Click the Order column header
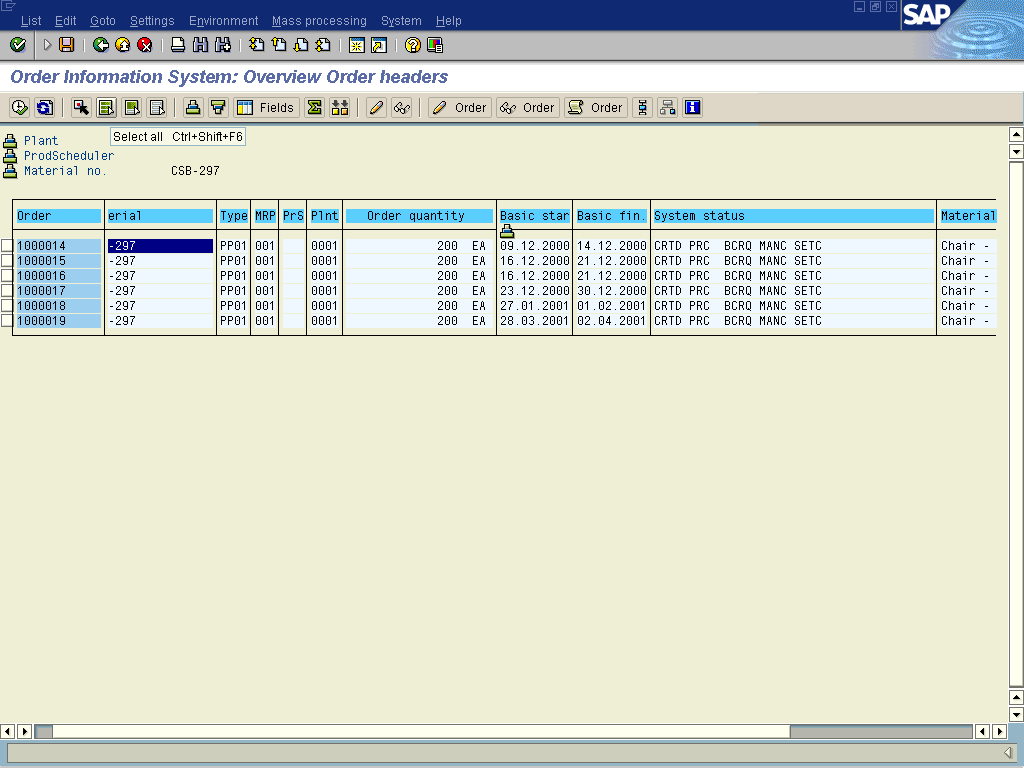 point(59,216)
